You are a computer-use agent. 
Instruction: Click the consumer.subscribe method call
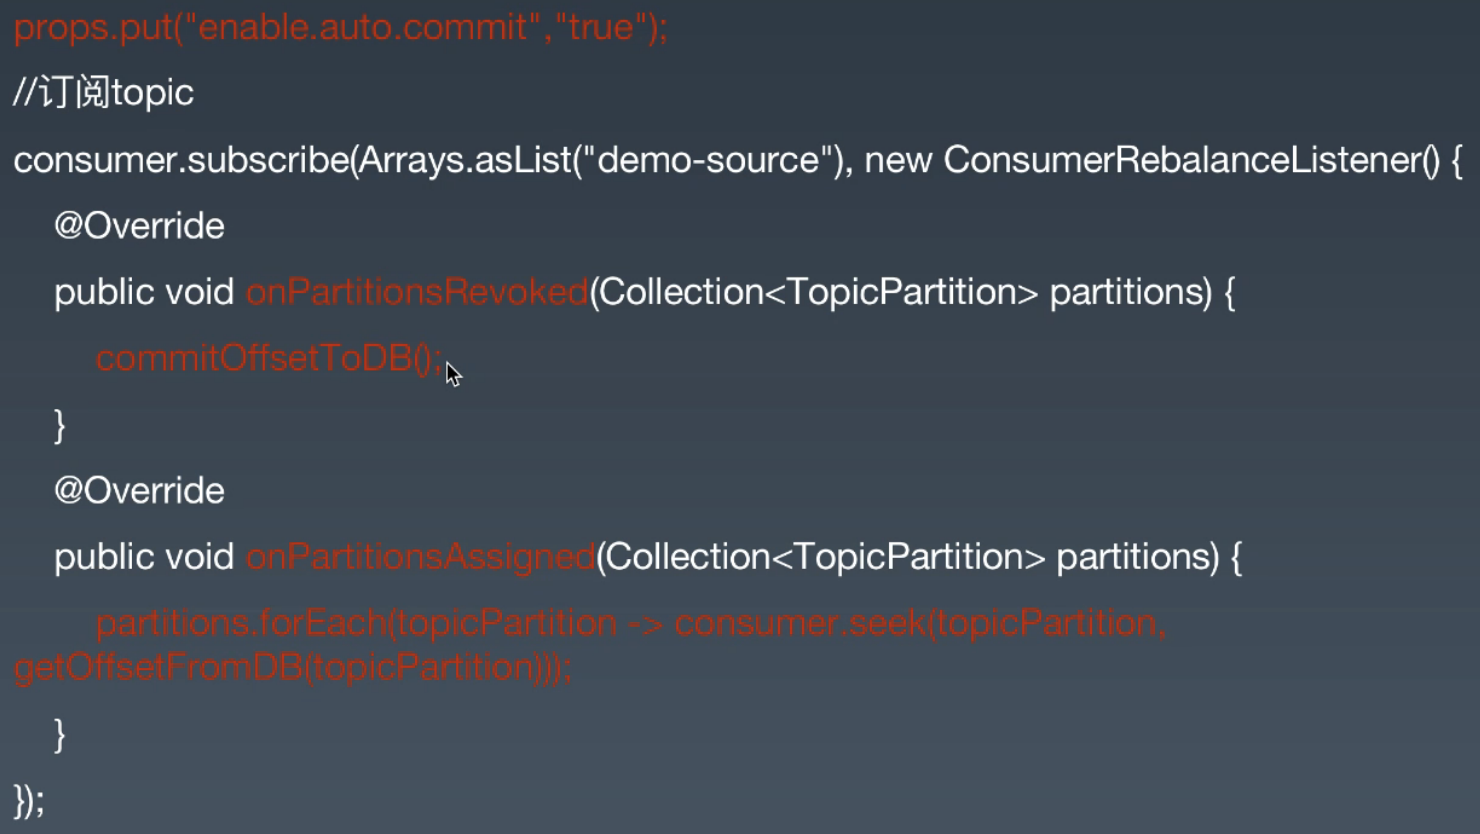180,160
